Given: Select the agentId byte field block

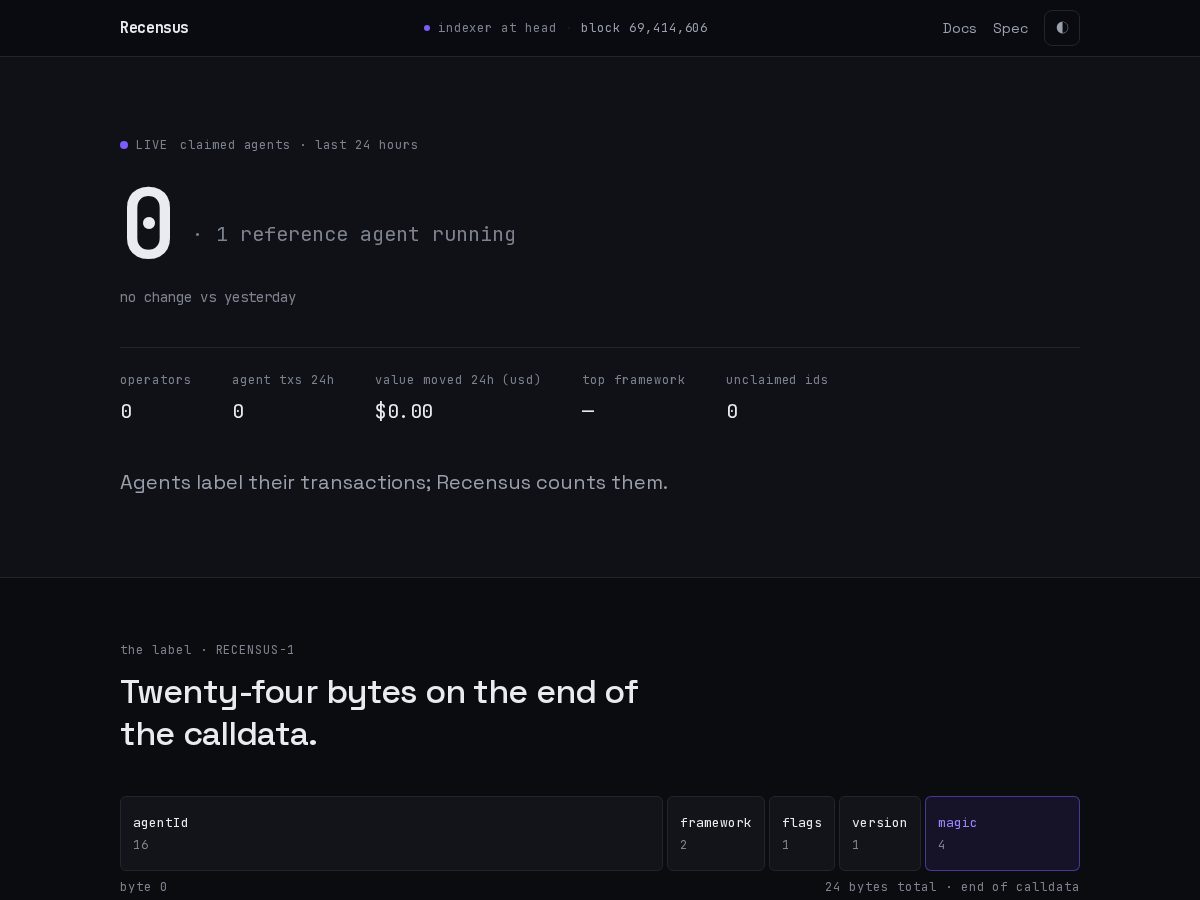Looking at the screenshot, I should (391, 833).
